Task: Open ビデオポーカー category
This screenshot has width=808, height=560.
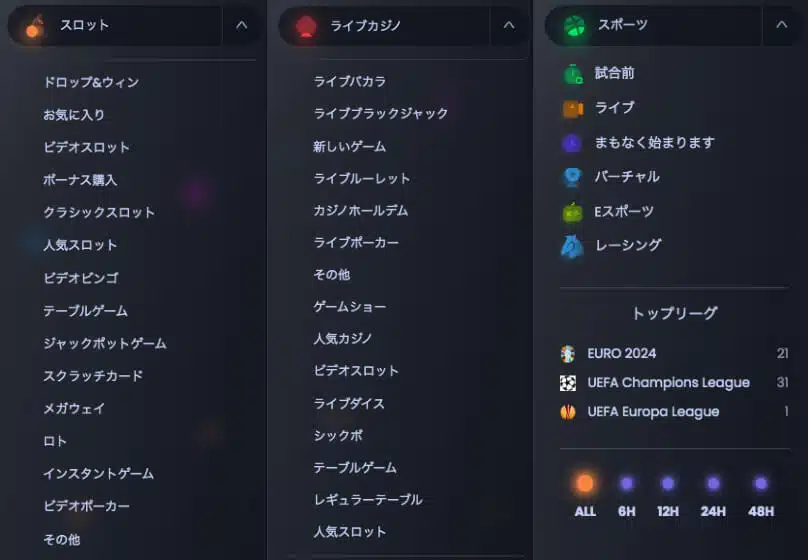Action: point(87,506)
